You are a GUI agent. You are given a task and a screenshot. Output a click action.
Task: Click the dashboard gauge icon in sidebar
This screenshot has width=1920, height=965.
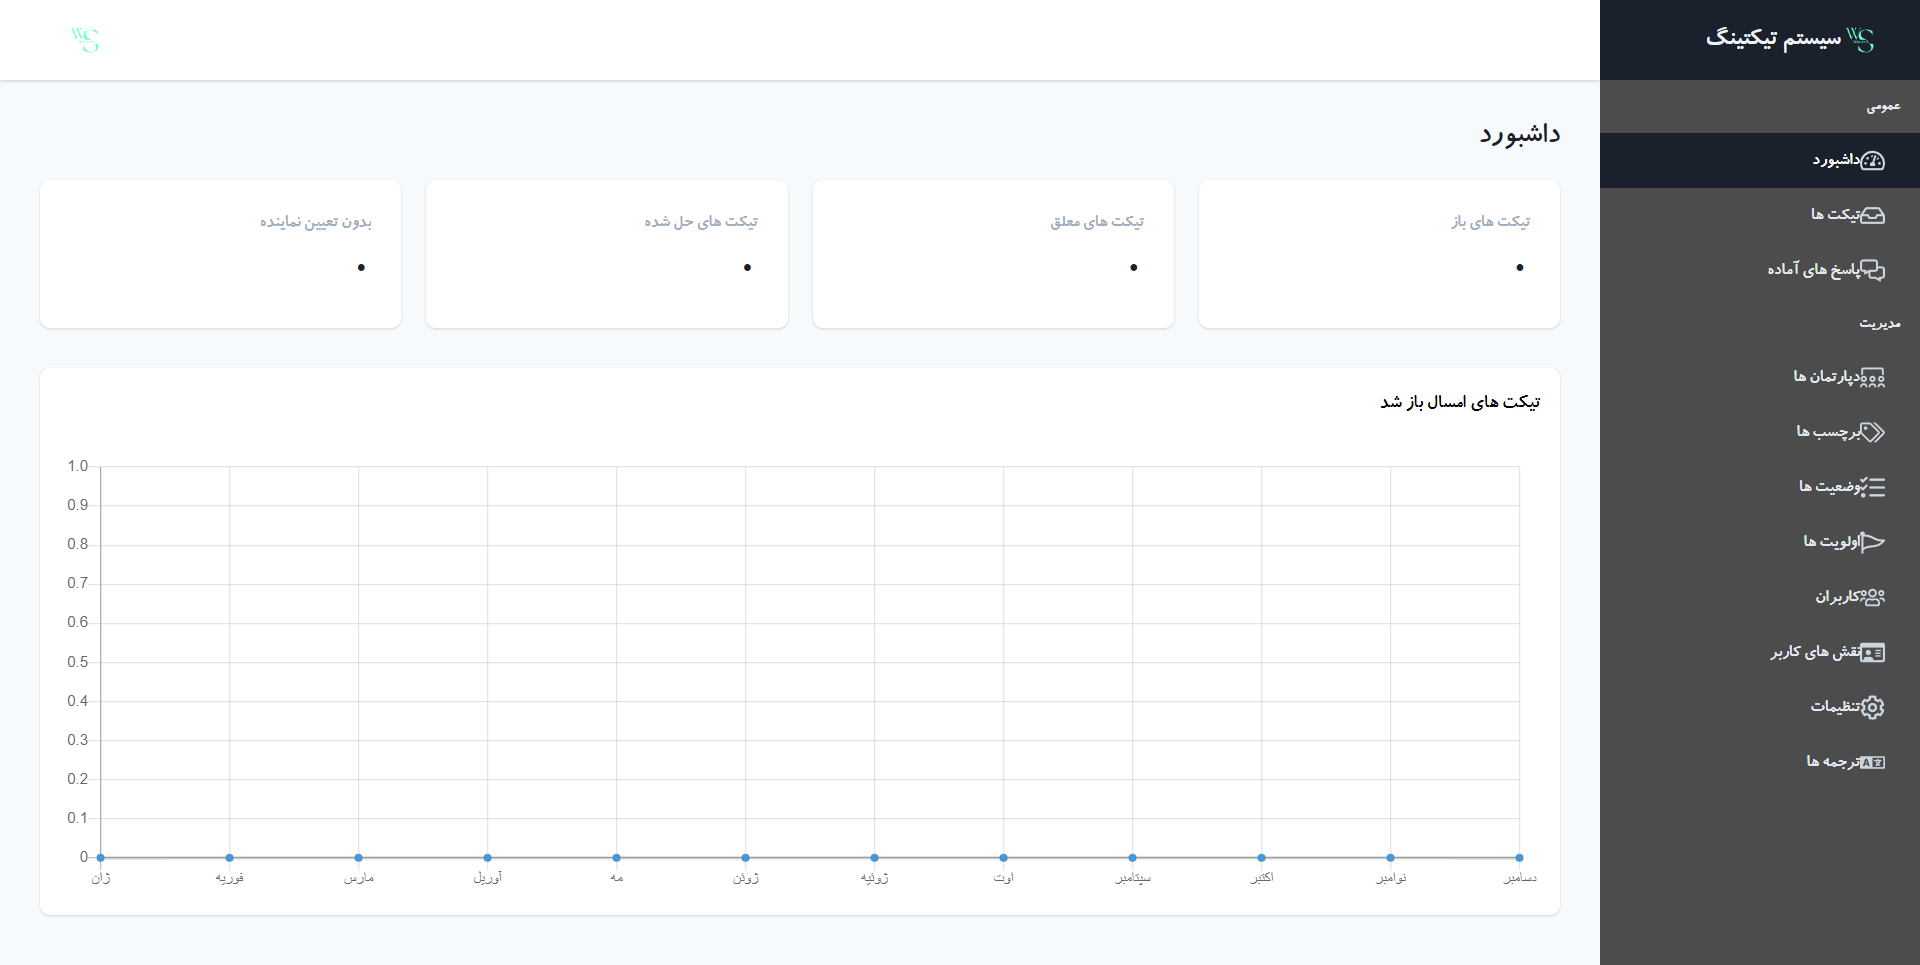(x=1872, y=160)
